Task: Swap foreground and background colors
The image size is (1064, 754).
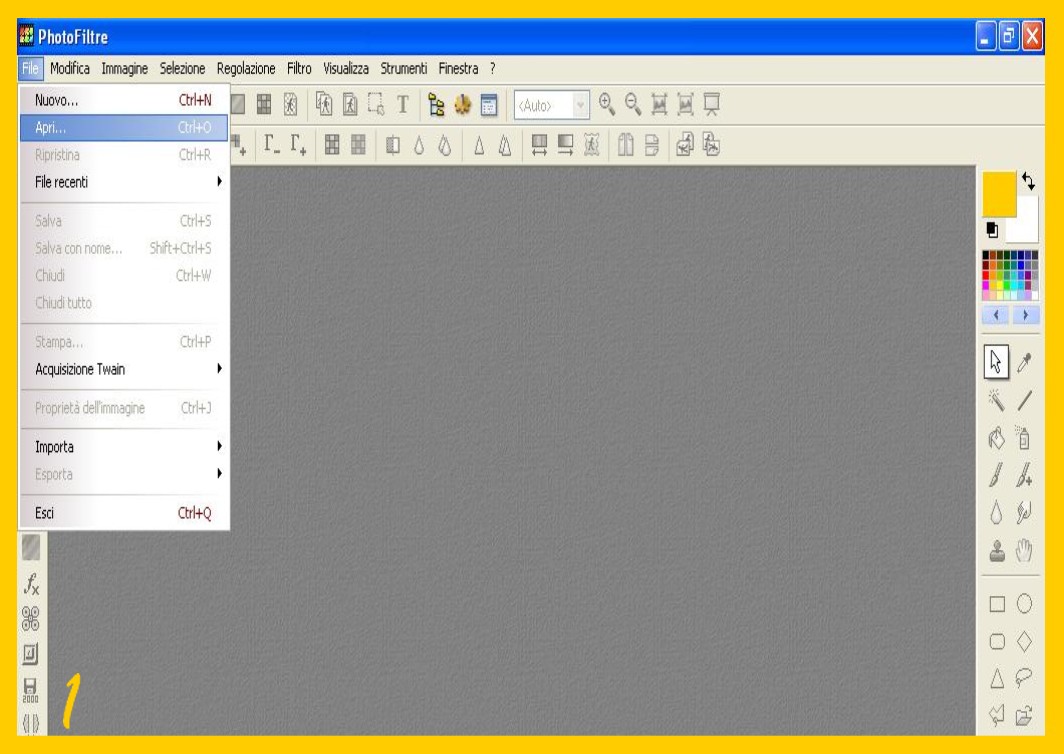Action: click(x=1029, y=183)
